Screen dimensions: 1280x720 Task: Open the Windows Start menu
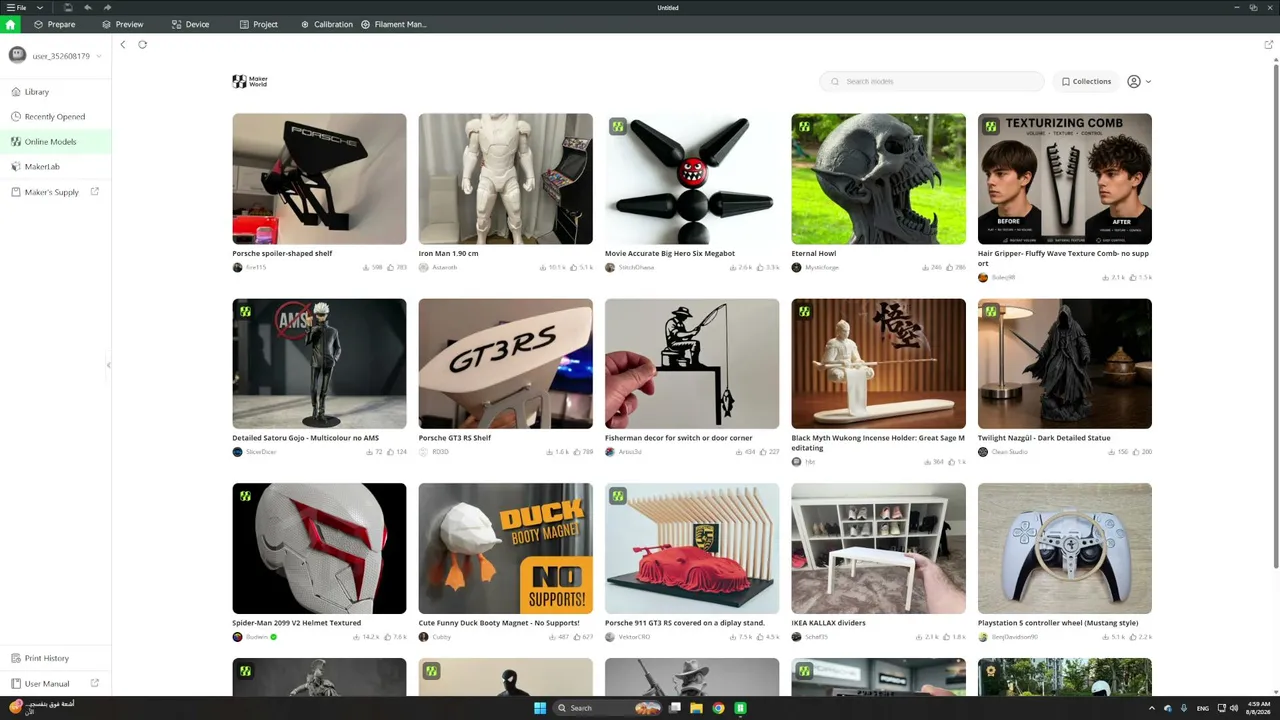540,708
